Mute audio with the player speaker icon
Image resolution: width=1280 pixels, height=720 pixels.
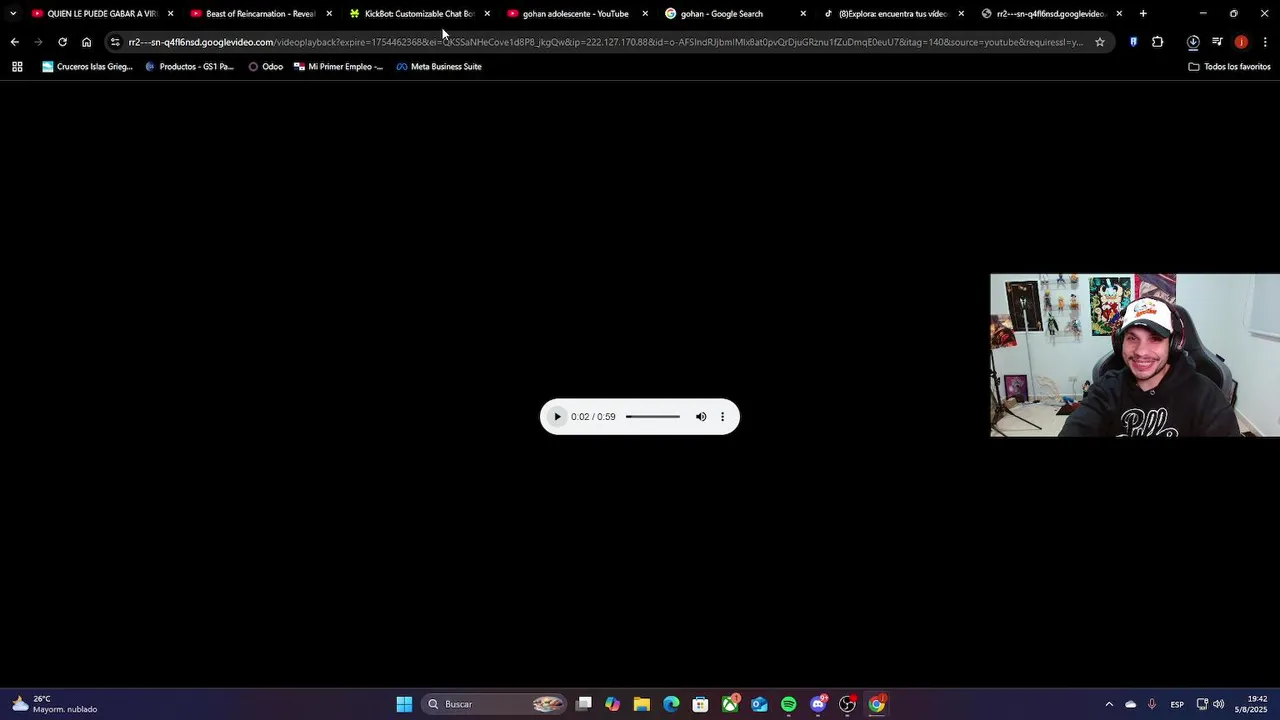click(701, 417)
